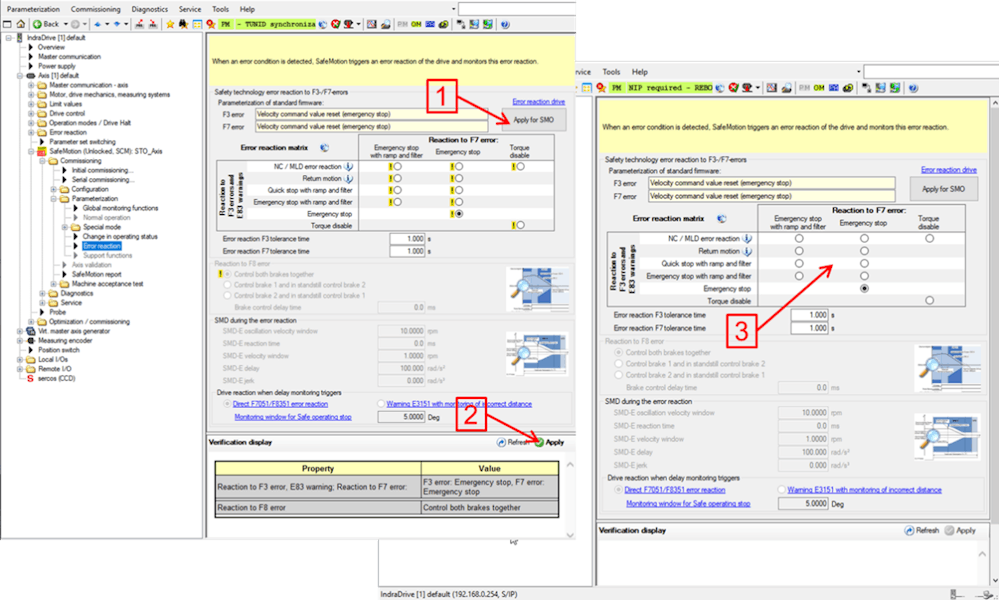This screenshot has height=600, width=999.
Task: Select Global monitoring functions tree item
Action: pos(120,208)
